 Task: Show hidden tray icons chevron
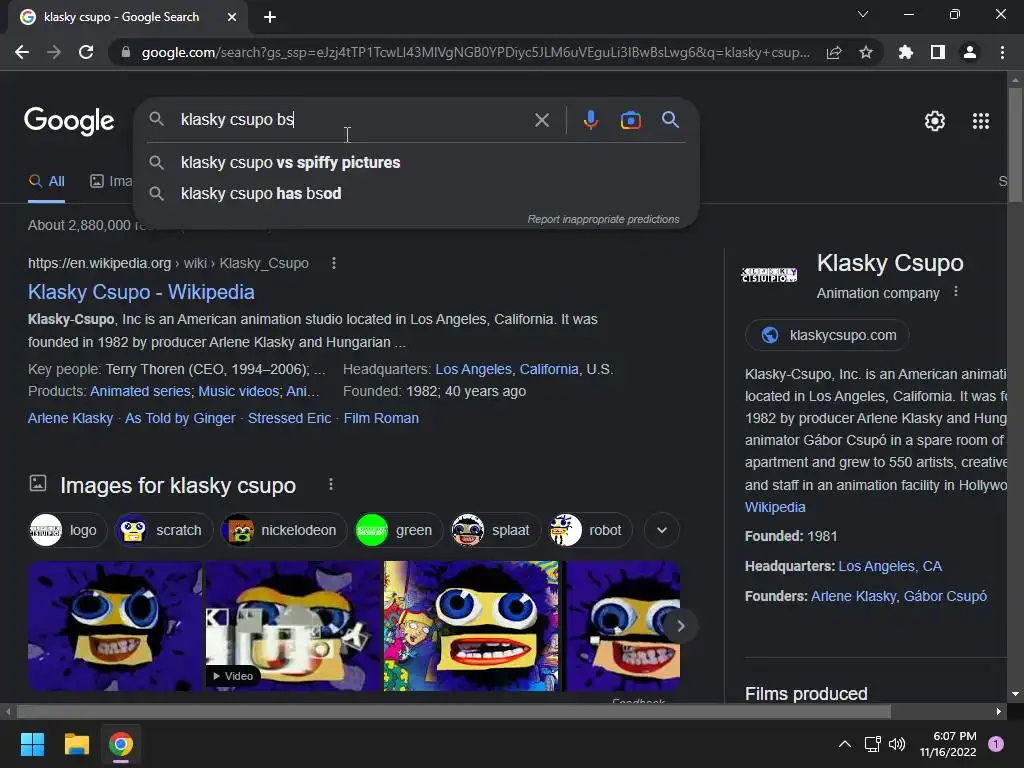(x=844, y=744)
